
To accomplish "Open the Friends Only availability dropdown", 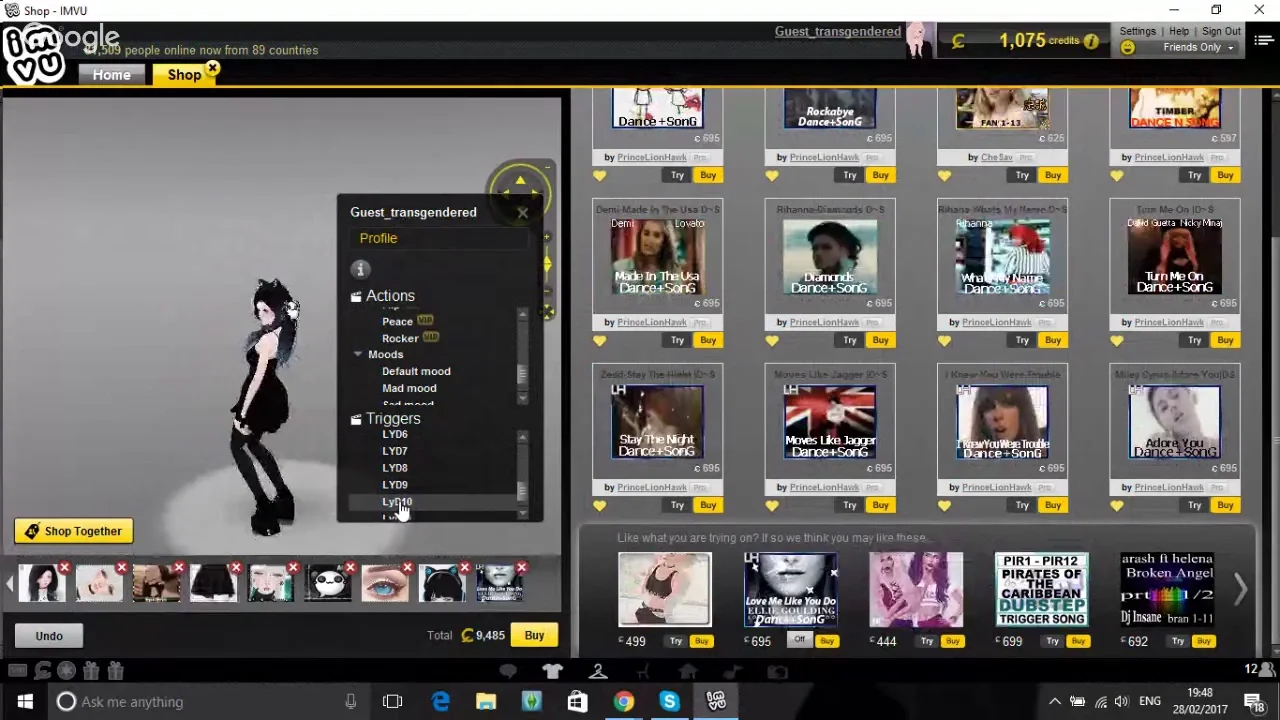I will click(x=1195, y=47).
